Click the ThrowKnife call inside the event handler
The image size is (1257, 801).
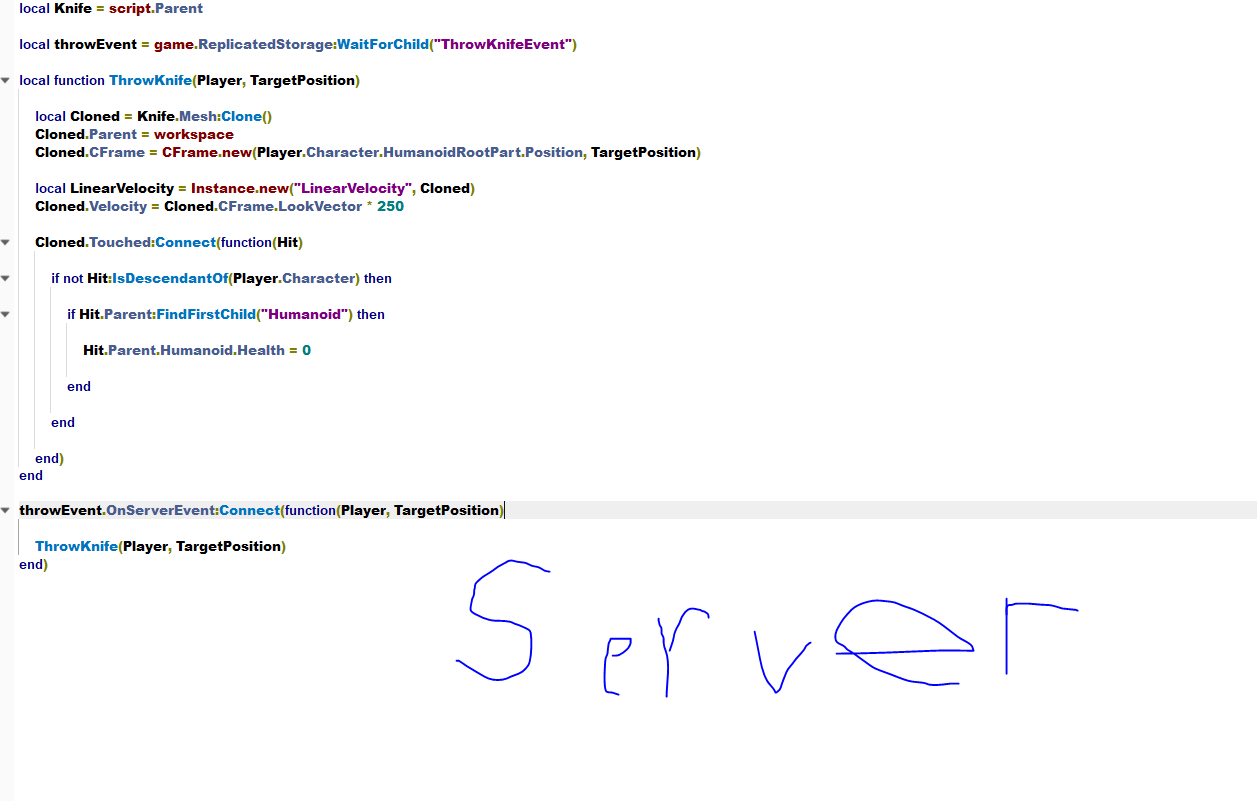76,546
